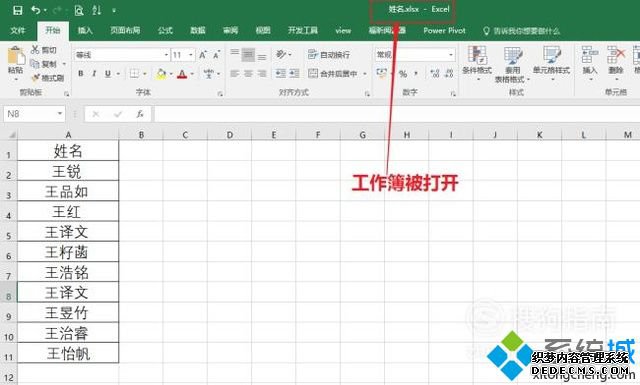Toggle Italic formatting

tap(94, 74)
